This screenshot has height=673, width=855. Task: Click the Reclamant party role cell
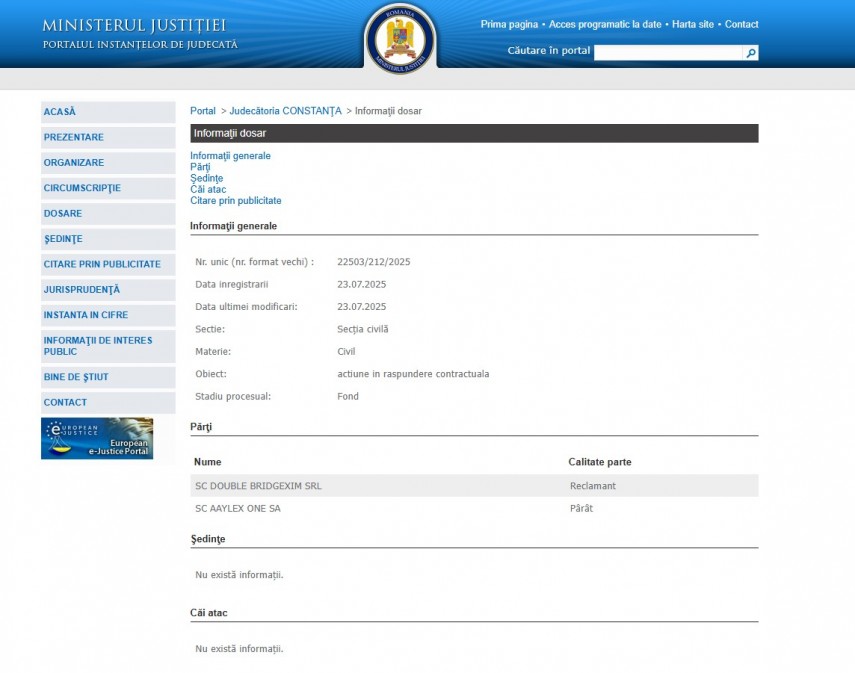(x=593, y=486)
